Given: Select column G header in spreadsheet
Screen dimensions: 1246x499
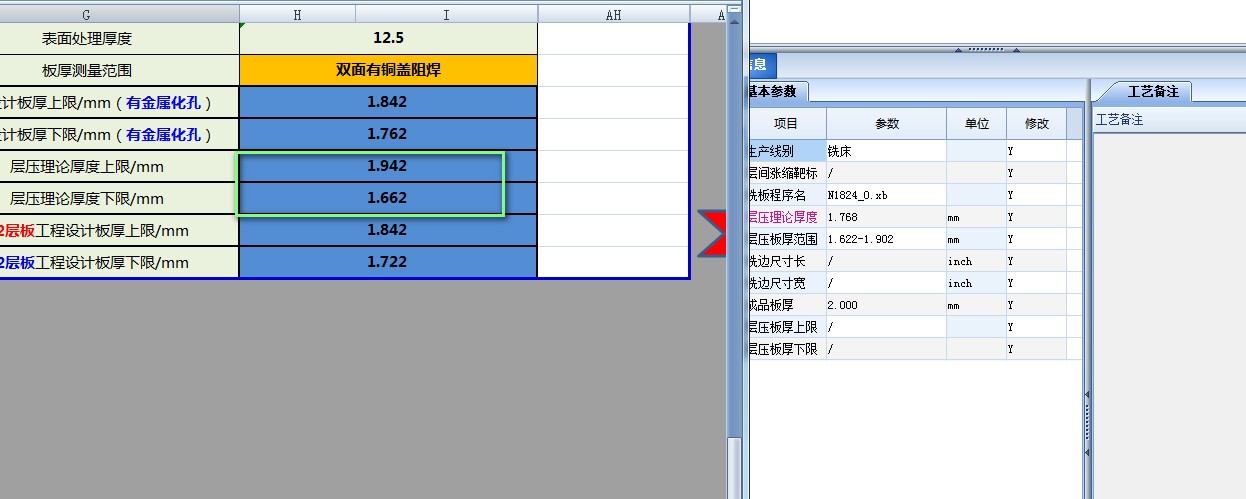Looking at the screenshot, I should 119,14.
